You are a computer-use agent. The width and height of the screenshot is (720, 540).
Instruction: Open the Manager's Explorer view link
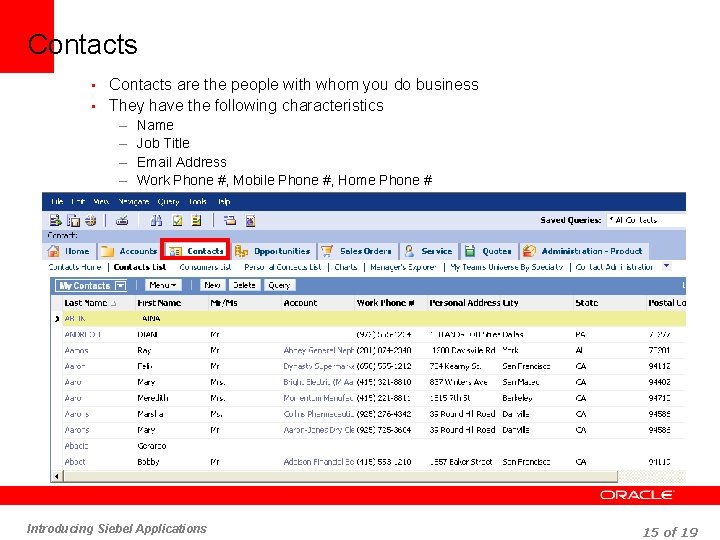[403, 267]
